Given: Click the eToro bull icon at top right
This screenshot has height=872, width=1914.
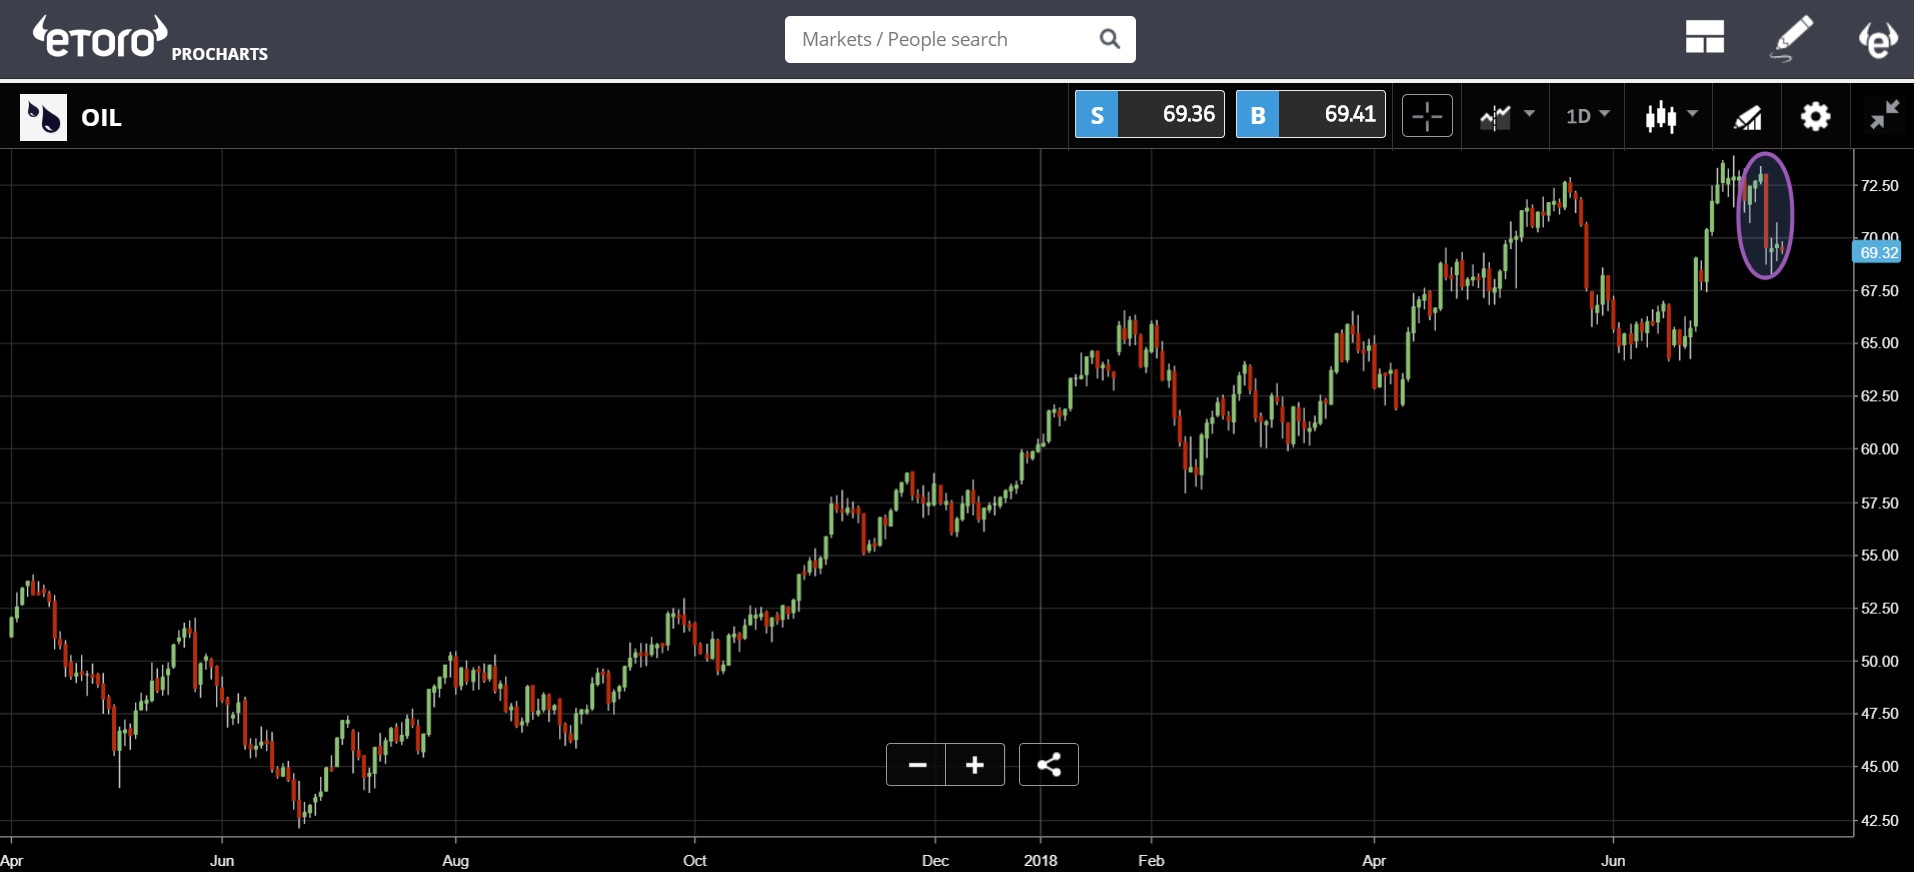Looking at the screenshot, I should click(1877, 39).
